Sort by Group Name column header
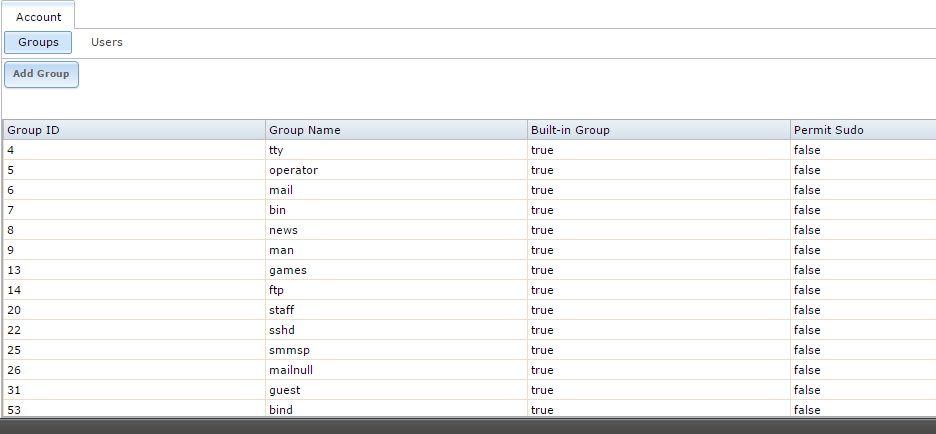936x434 pixels. click(x=396, y=130)
